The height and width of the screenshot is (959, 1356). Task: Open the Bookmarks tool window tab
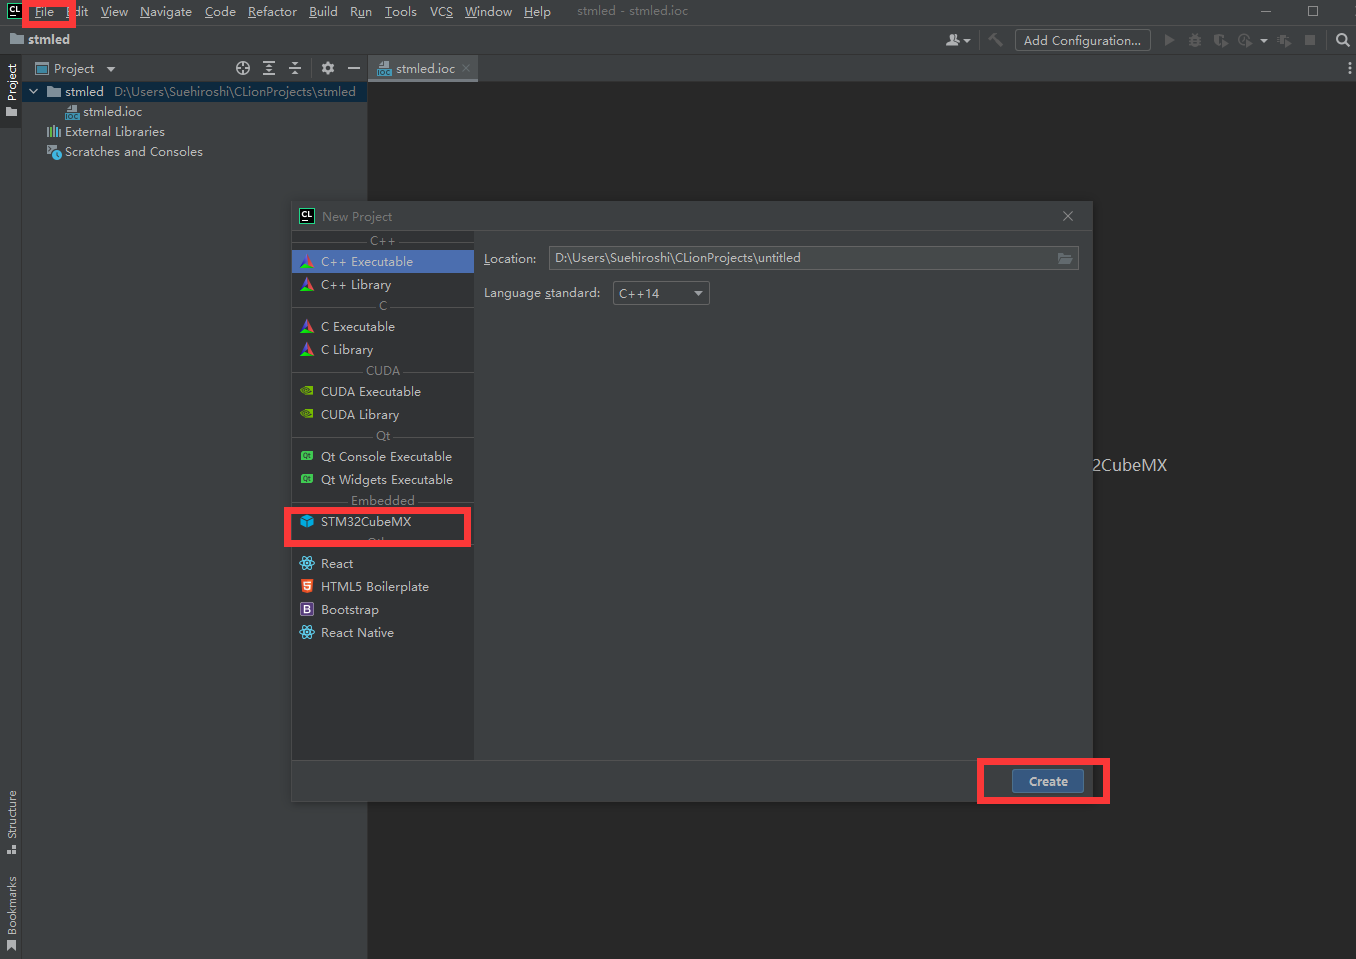click(11, 913)
